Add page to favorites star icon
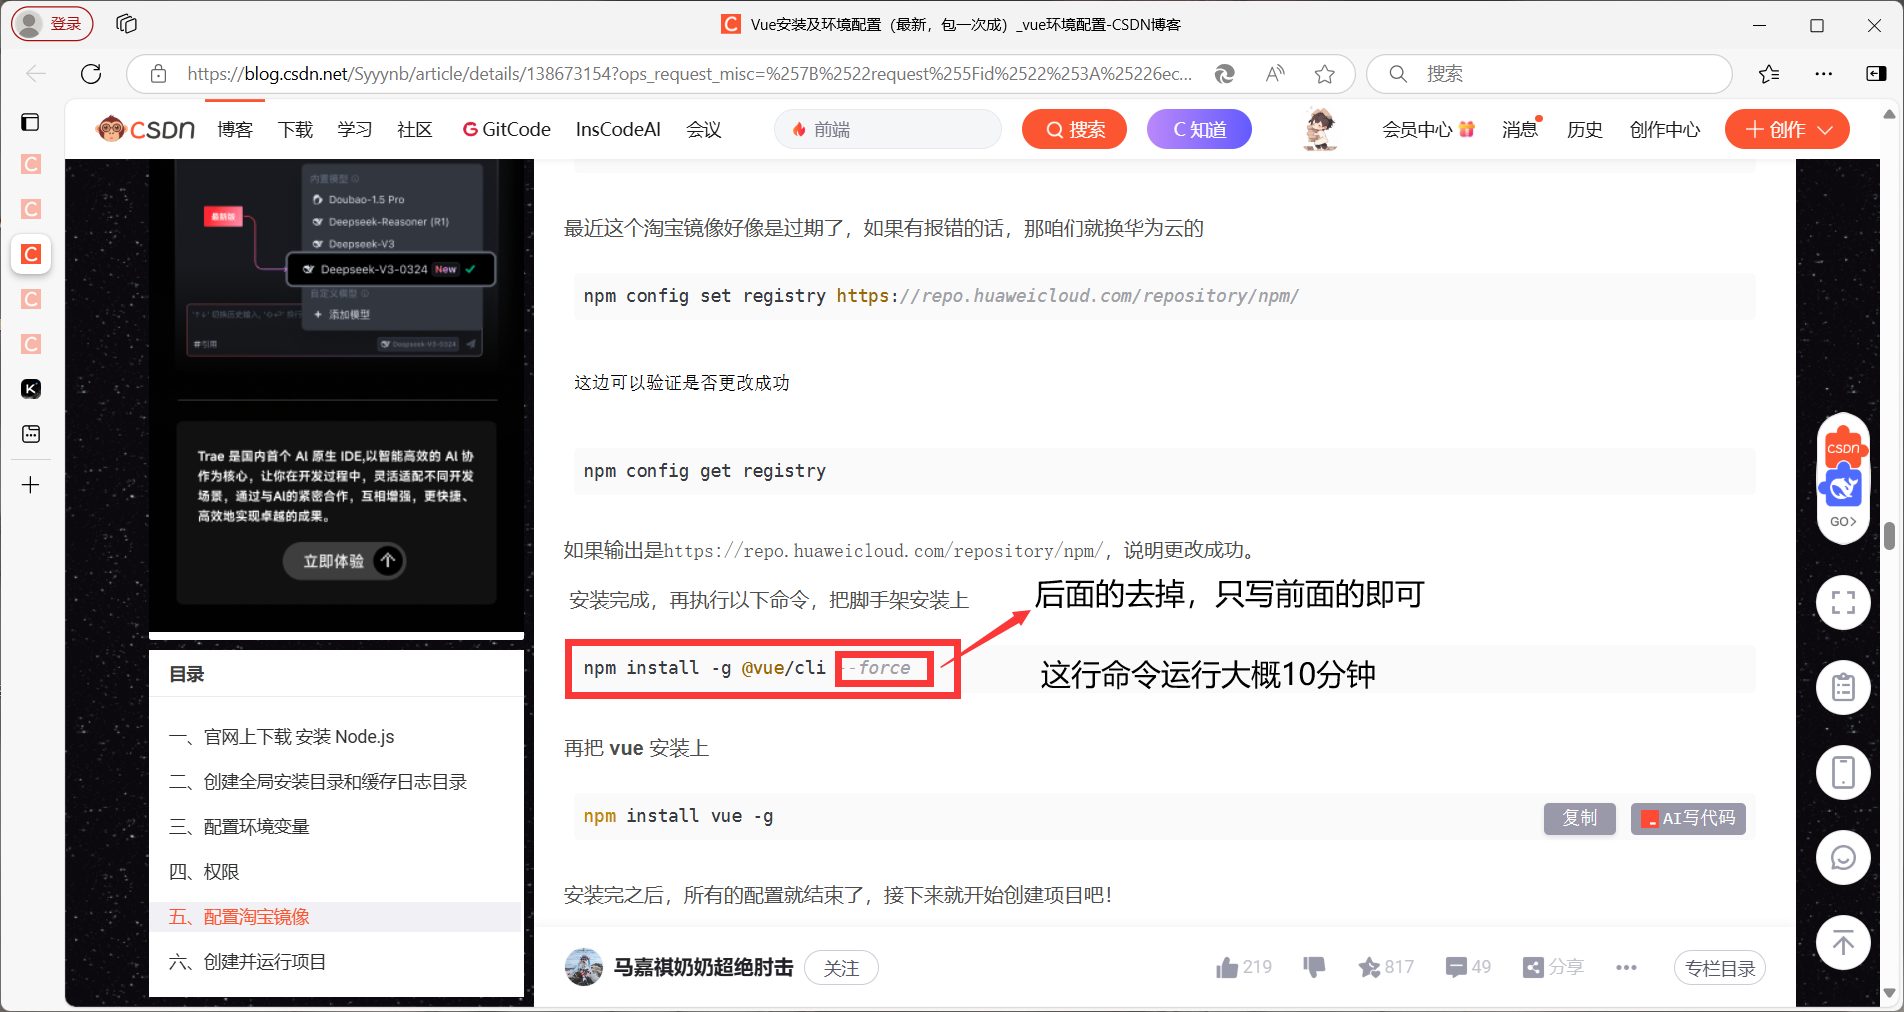Screen dimensions: 1904x1012 tap(1325, 74)
